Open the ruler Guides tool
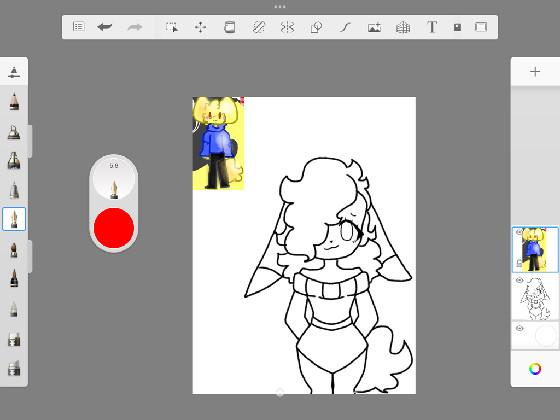560x420 pixels. tap(258, 27)
